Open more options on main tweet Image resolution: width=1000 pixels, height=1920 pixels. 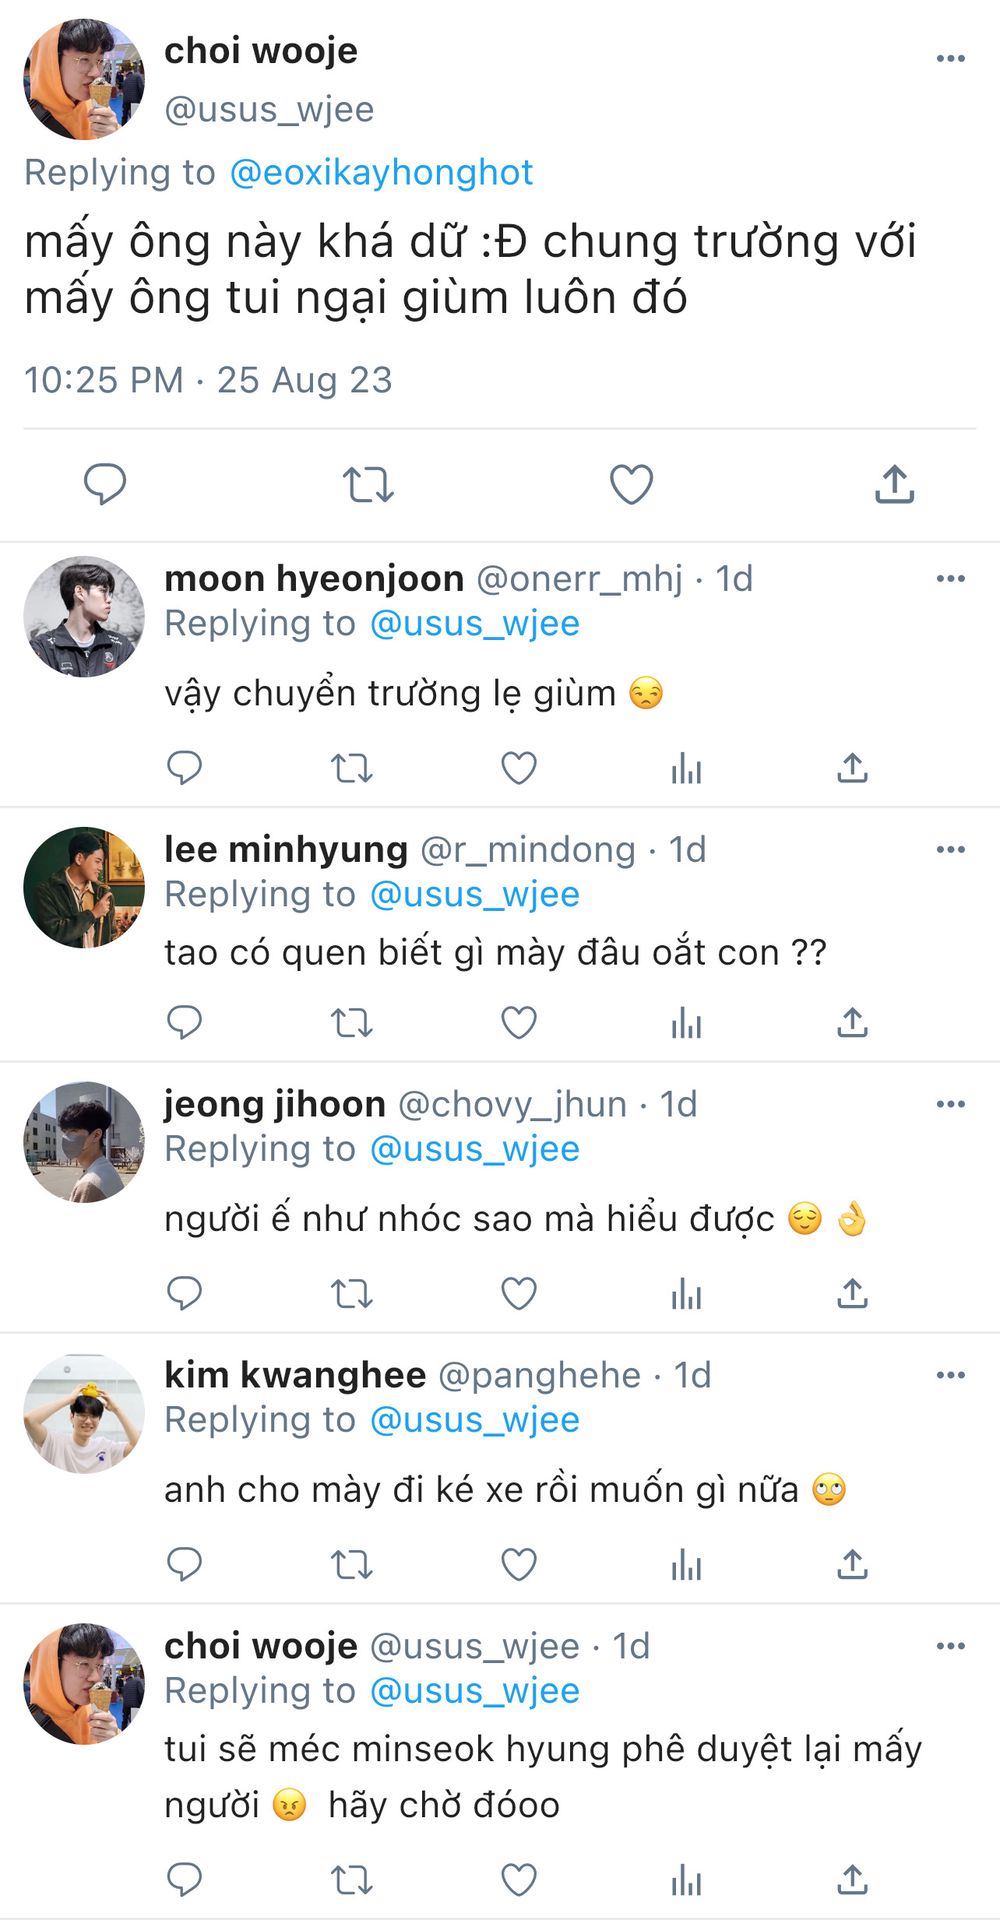[950, 58]
